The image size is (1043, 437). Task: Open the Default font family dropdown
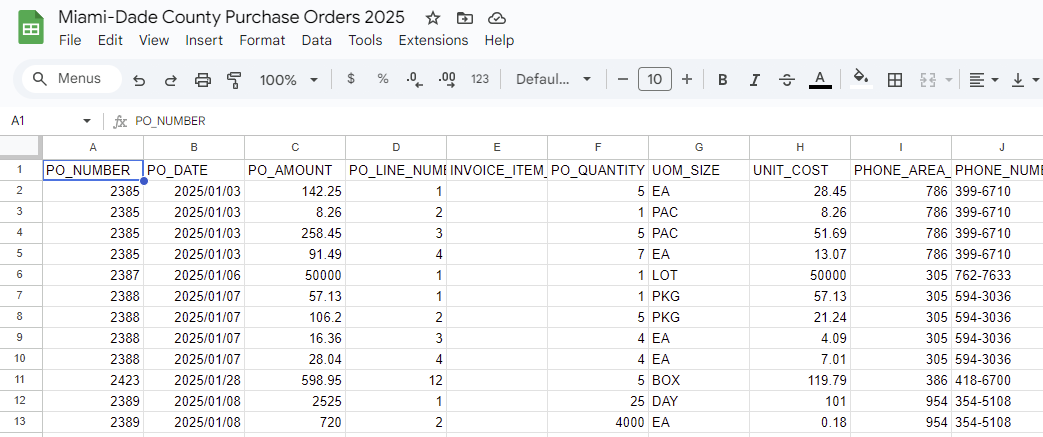pyautogui.click(x=553, y=80)
